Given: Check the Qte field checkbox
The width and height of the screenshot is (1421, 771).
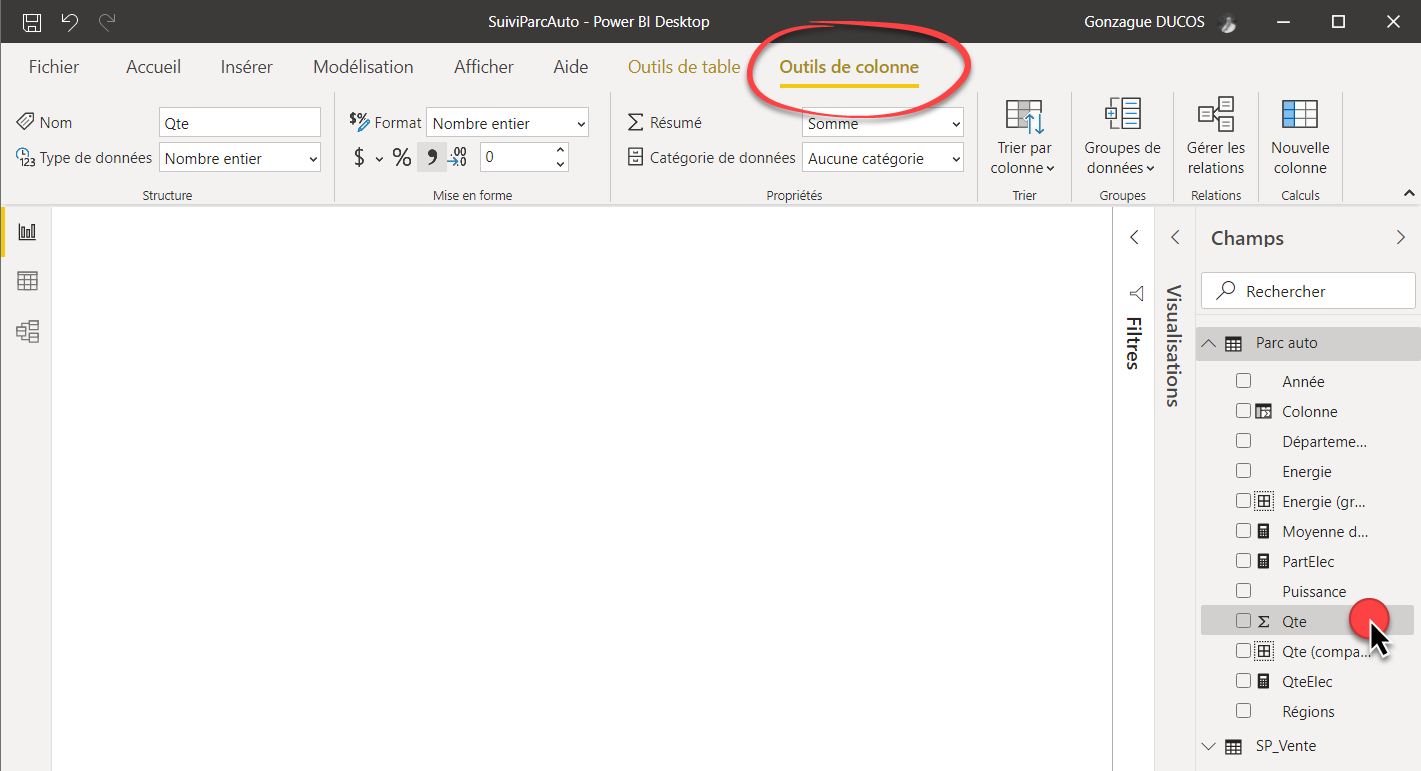Looking at the screenshot, I should [1243, 621].
